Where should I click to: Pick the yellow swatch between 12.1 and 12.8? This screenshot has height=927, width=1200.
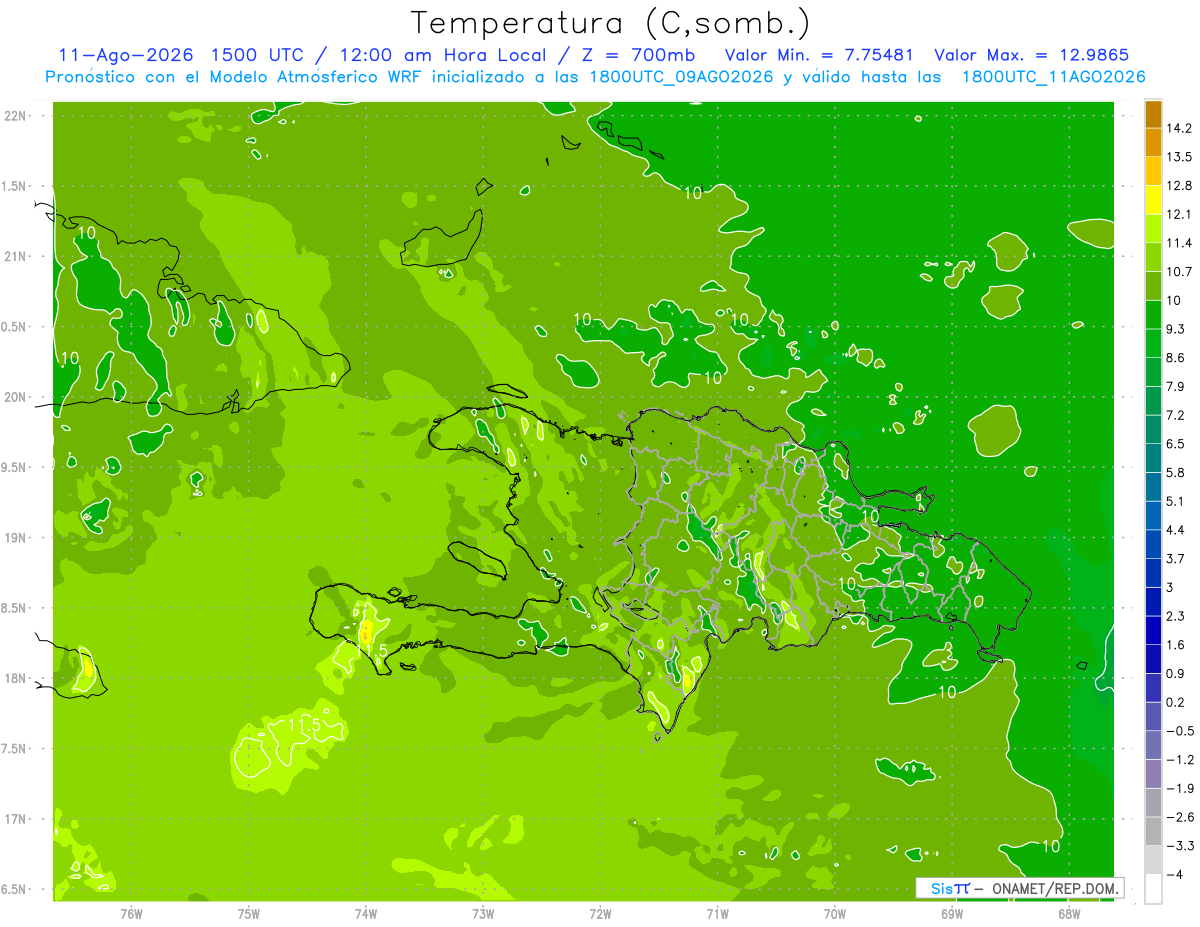tap(1153, 200)
